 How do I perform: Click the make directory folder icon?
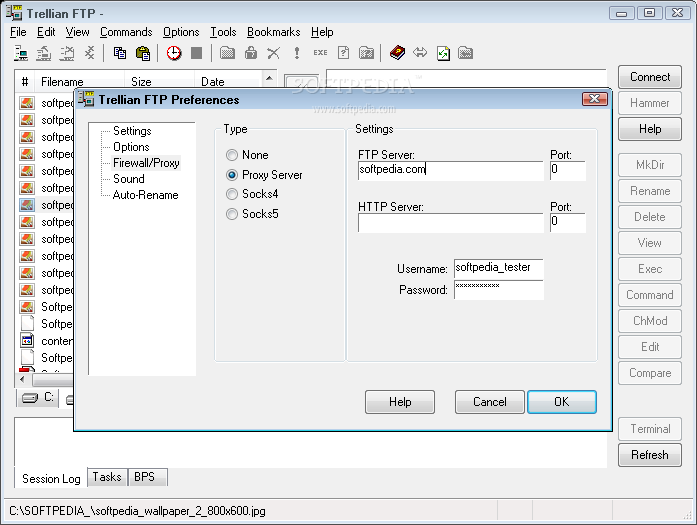click(x=227, y=53)
